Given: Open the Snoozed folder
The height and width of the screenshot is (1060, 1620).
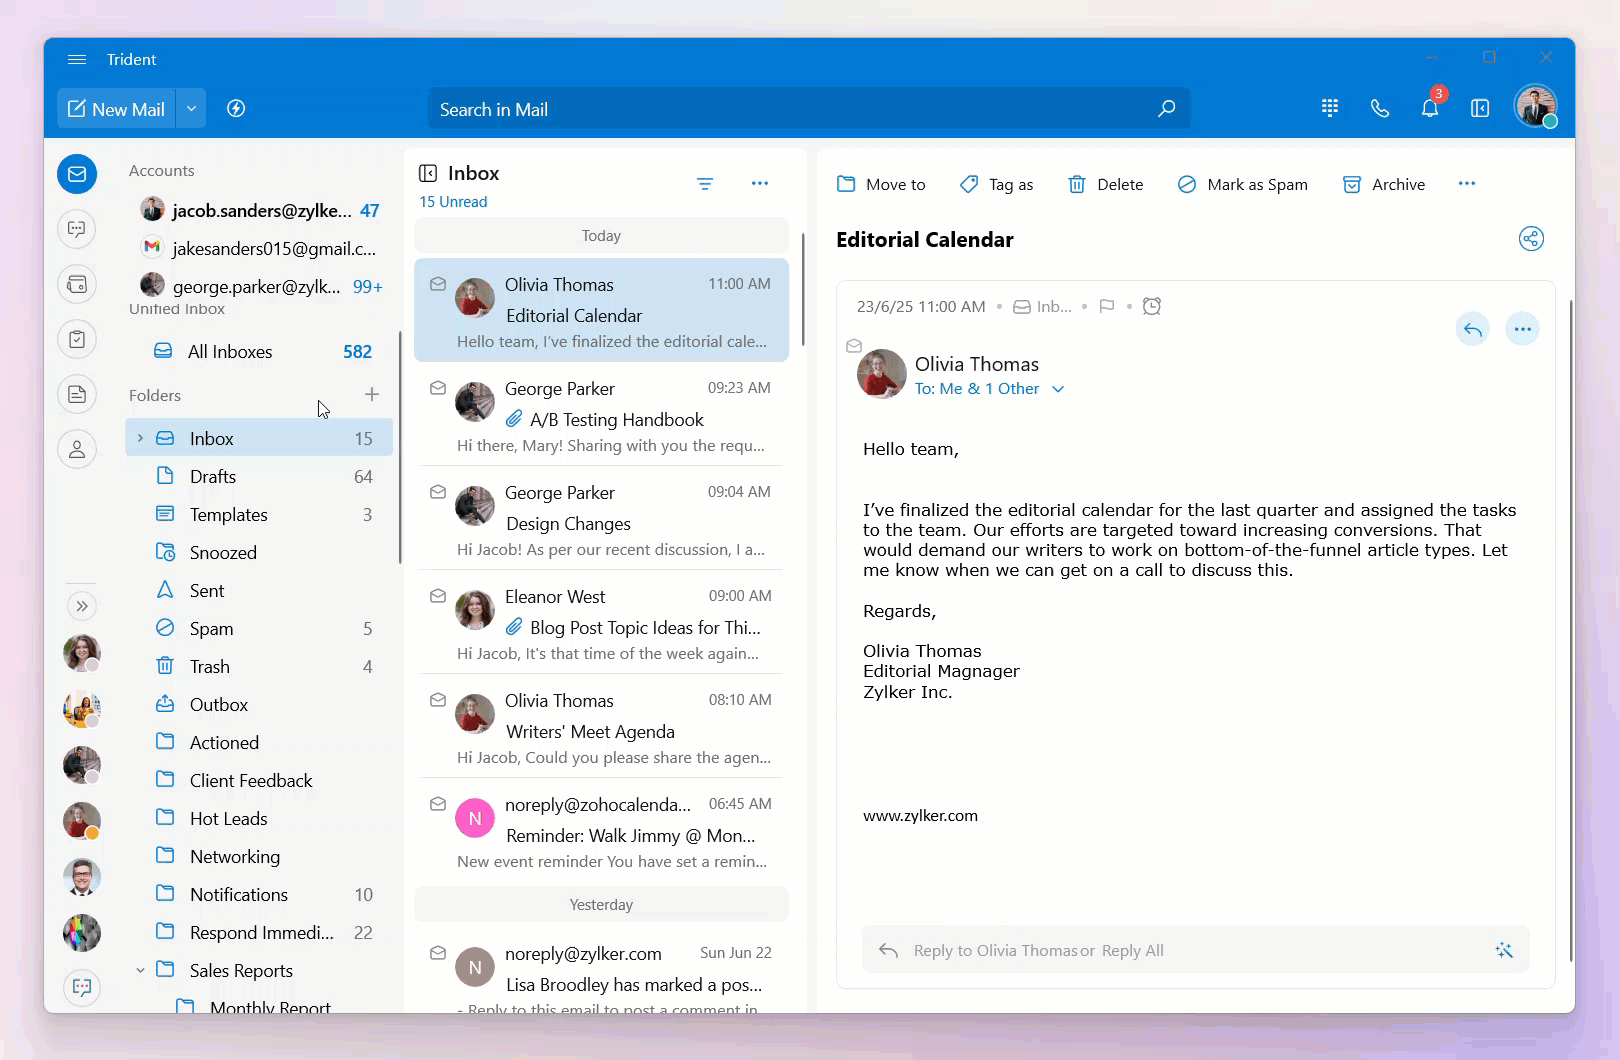Looking at the screenshot, I should point(260,552).
